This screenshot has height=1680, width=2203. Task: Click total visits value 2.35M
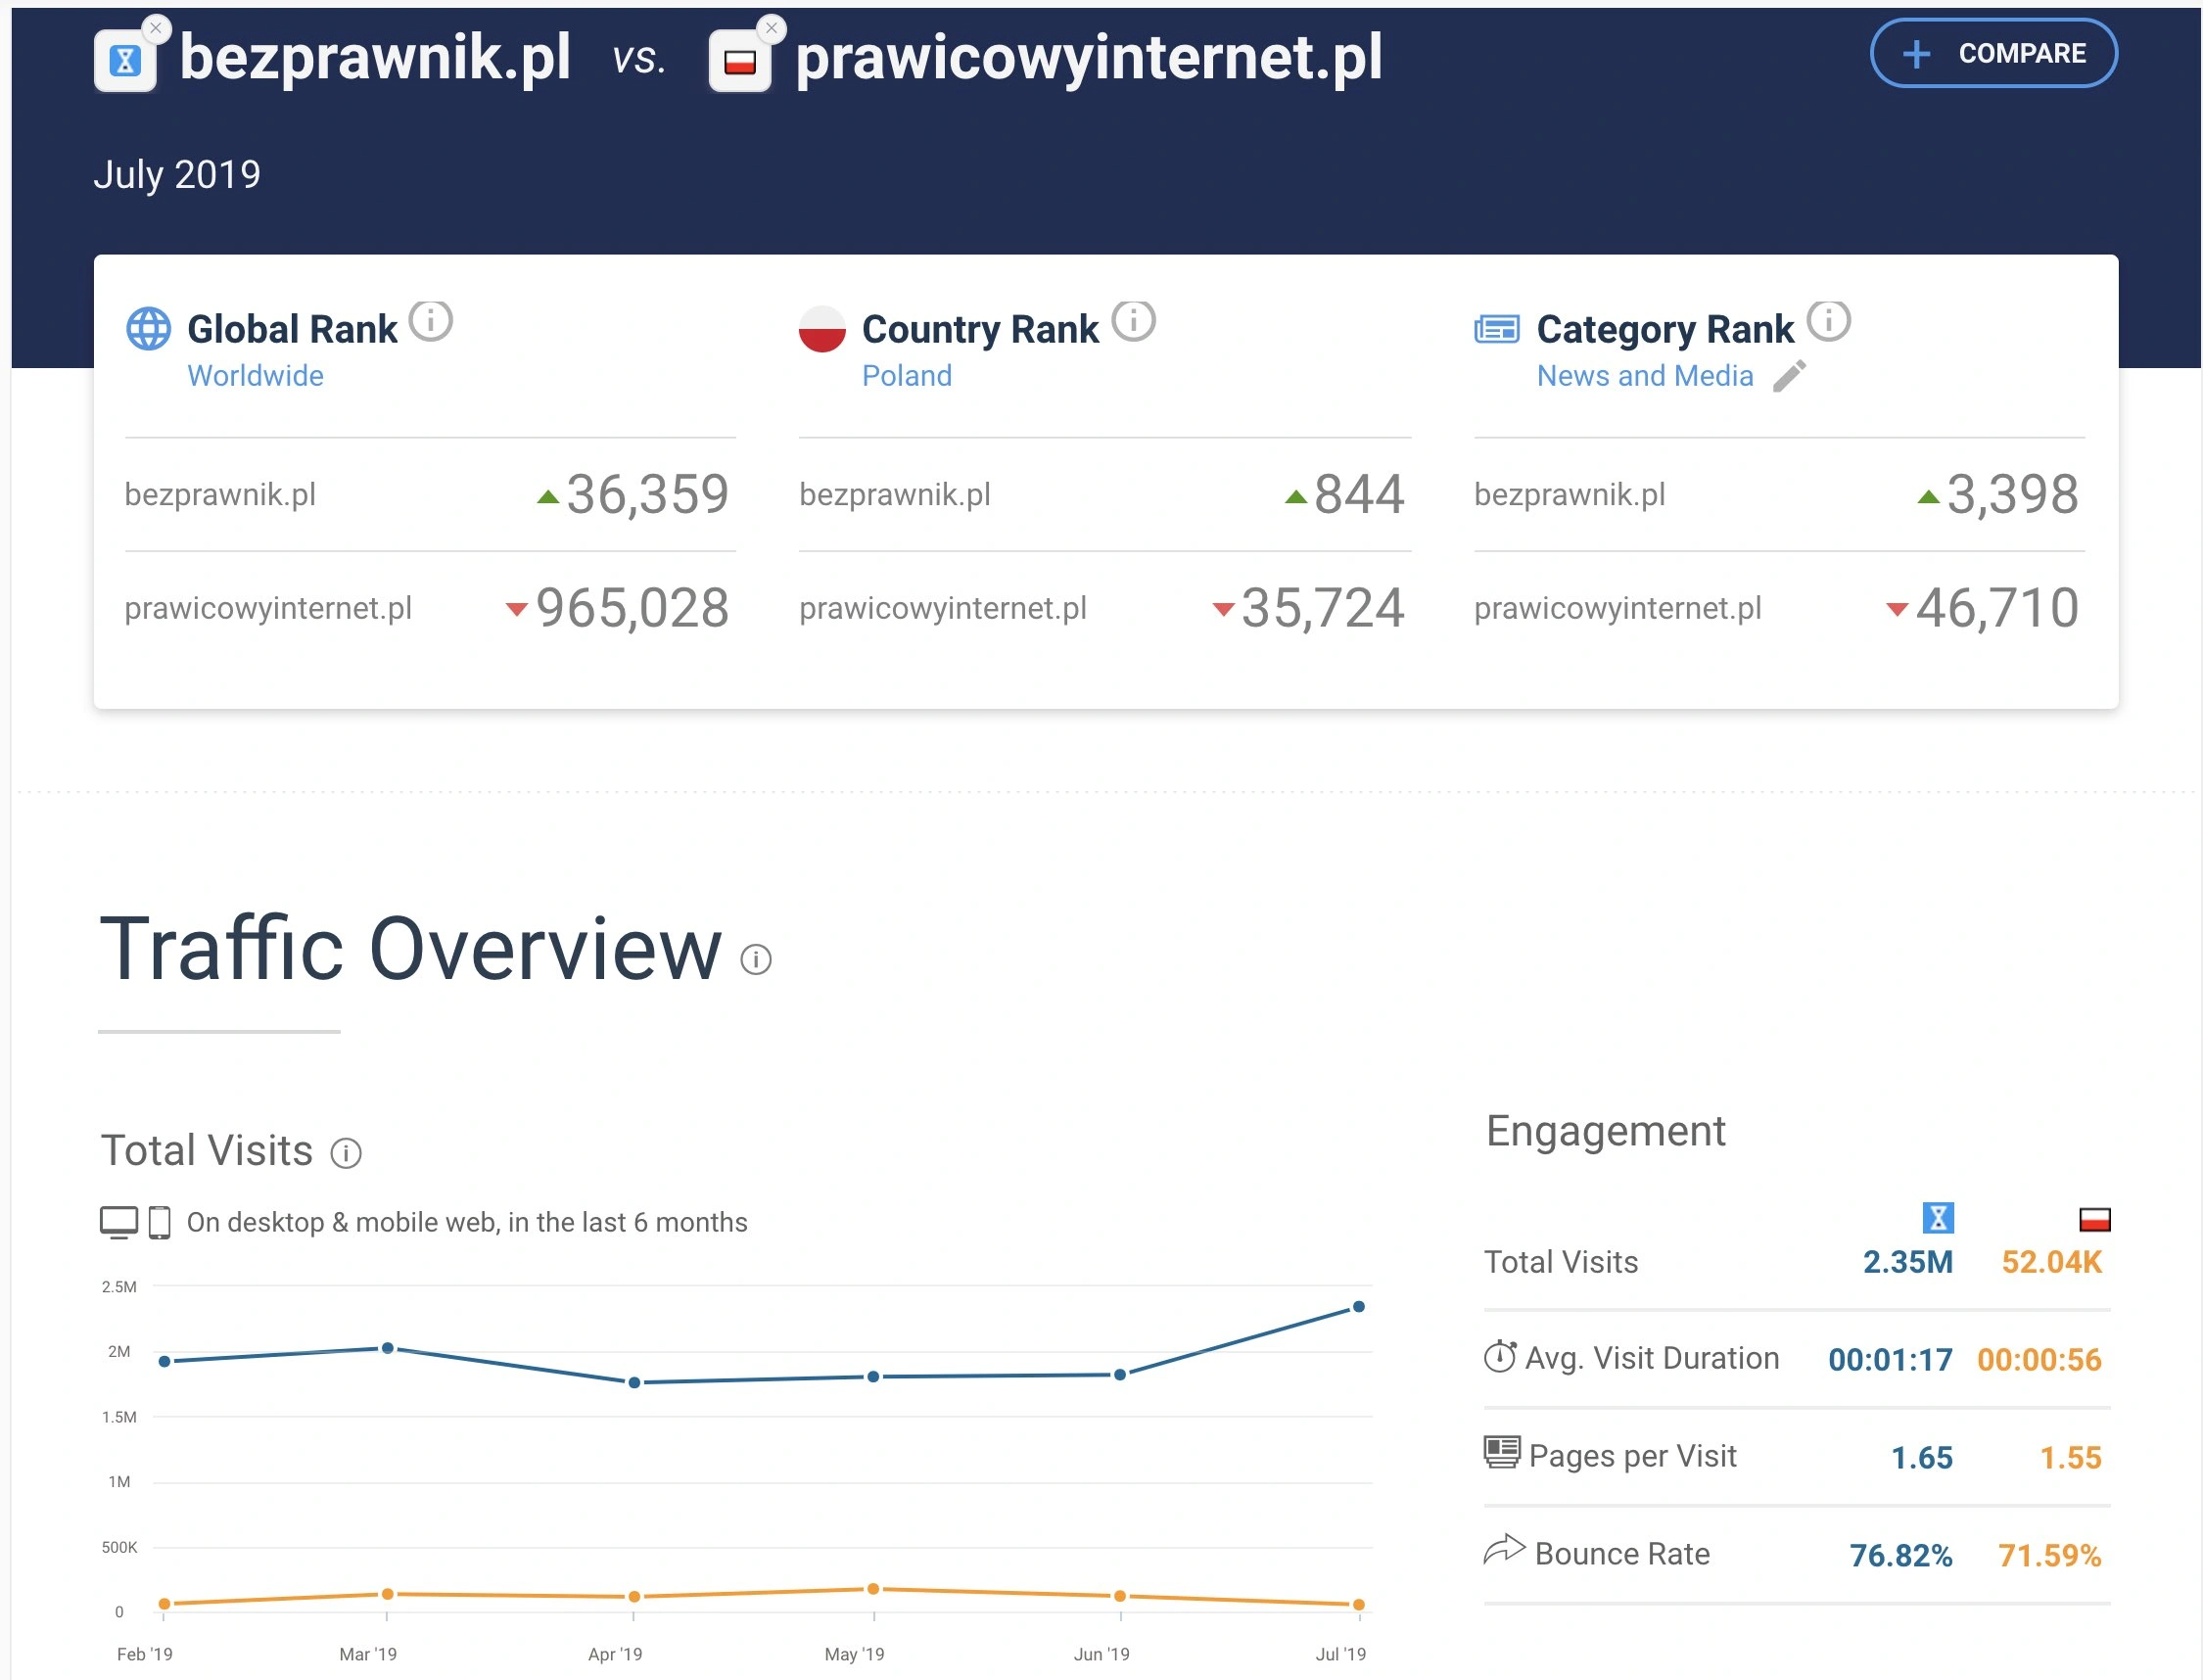pyautogui.click(x=1907, y=1262)
